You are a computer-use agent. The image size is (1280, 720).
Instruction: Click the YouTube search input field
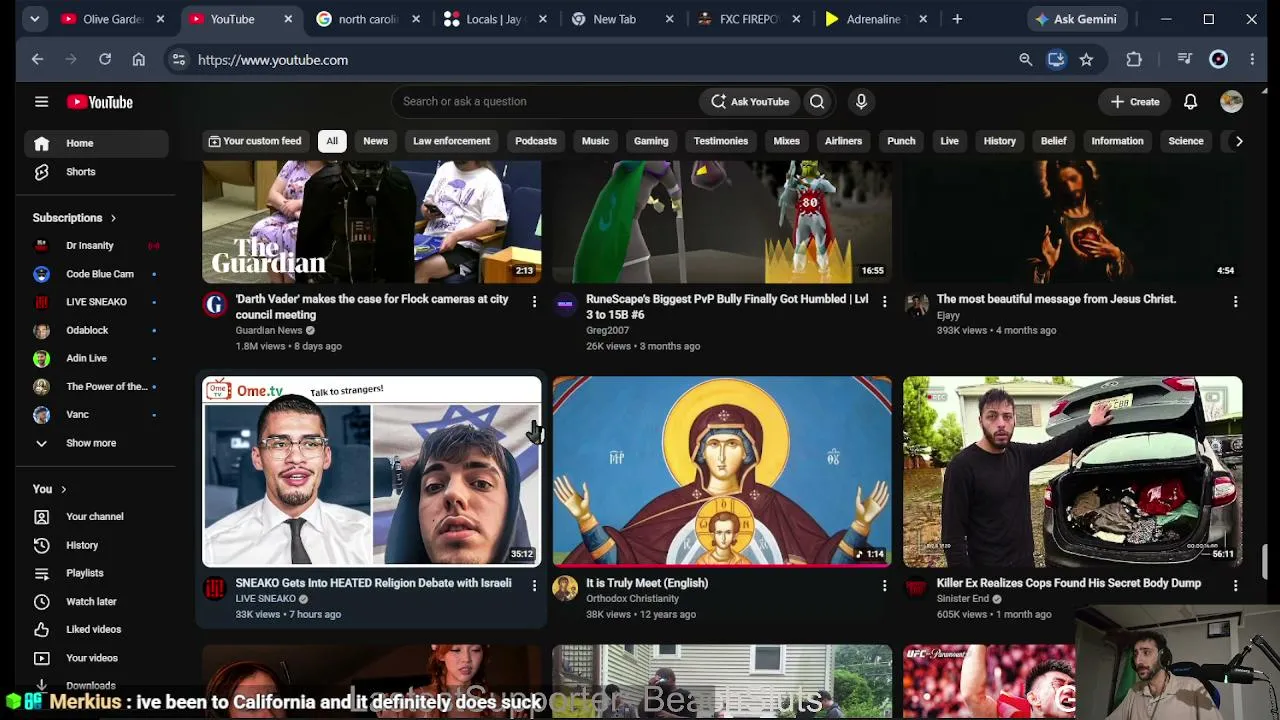(x=545, y=101)
